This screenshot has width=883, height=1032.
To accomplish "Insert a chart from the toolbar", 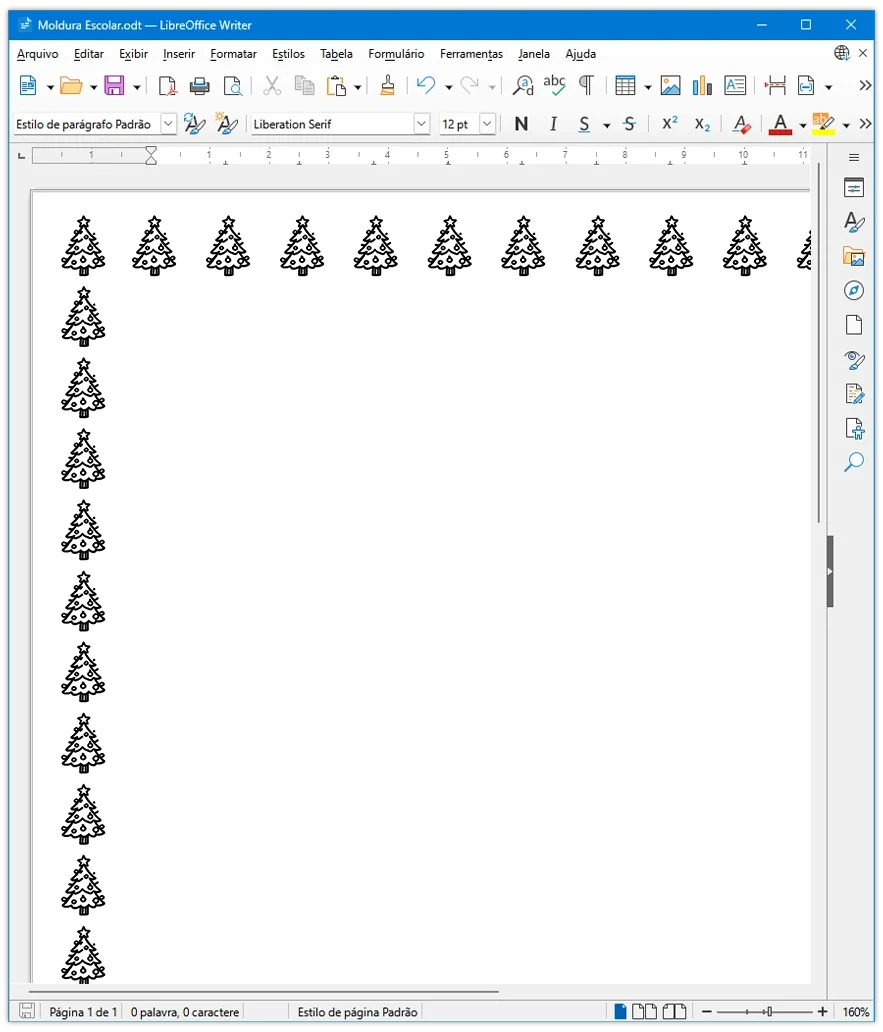I will click(x=702, y=86).
